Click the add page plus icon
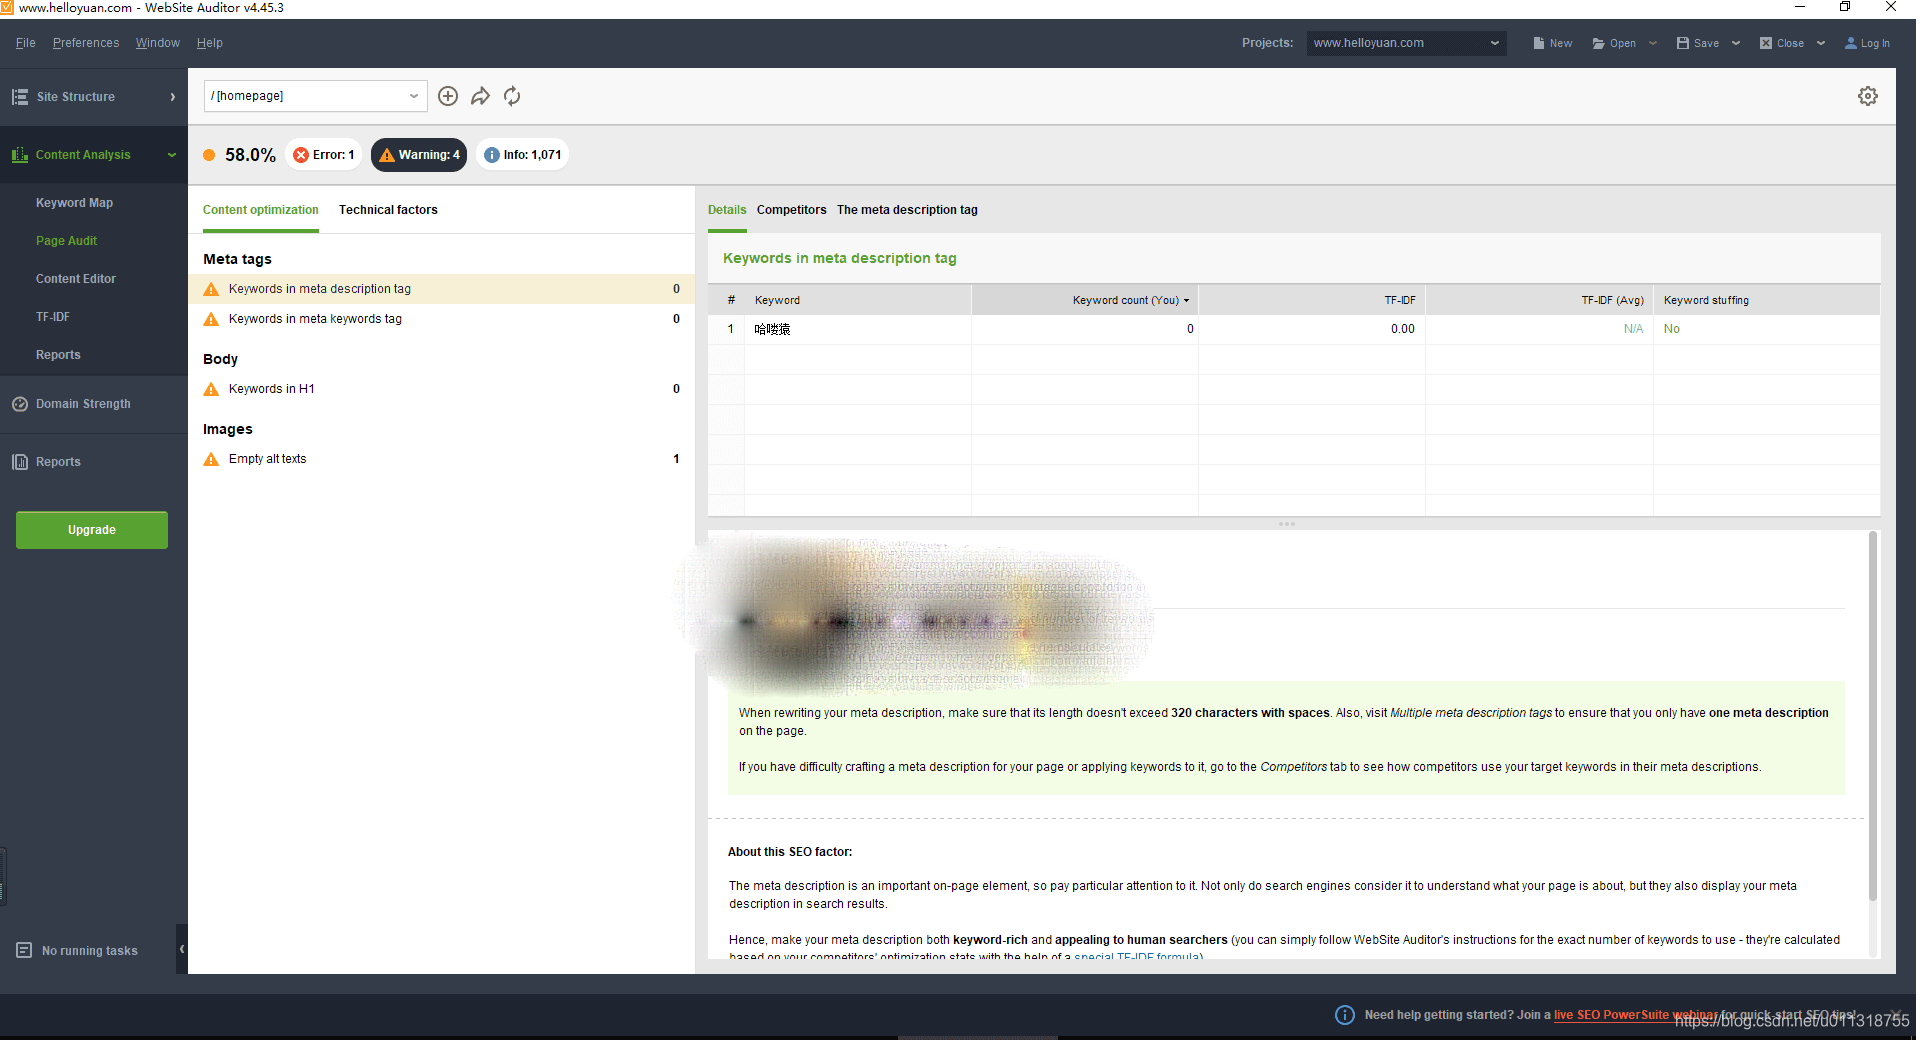 click(448, 96)
